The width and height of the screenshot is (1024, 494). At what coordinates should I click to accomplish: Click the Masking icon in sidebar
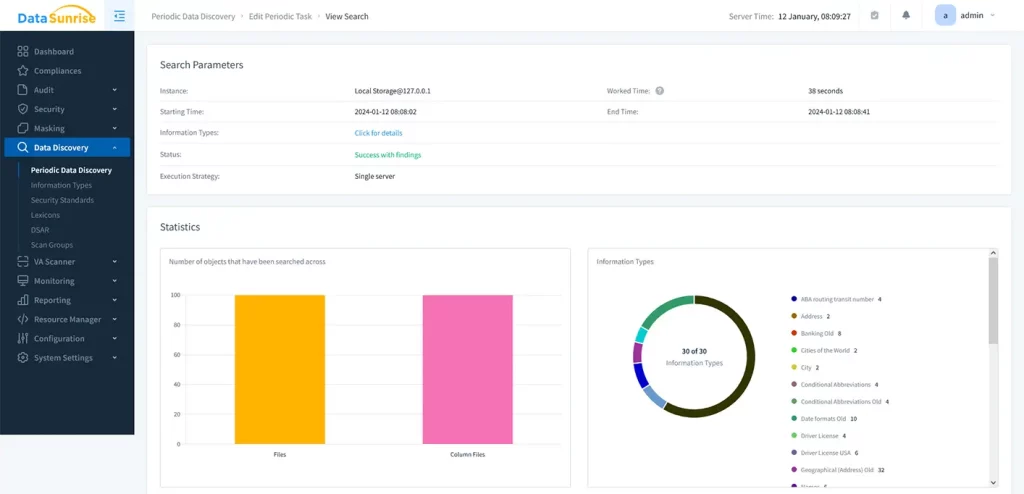[22, 129]
